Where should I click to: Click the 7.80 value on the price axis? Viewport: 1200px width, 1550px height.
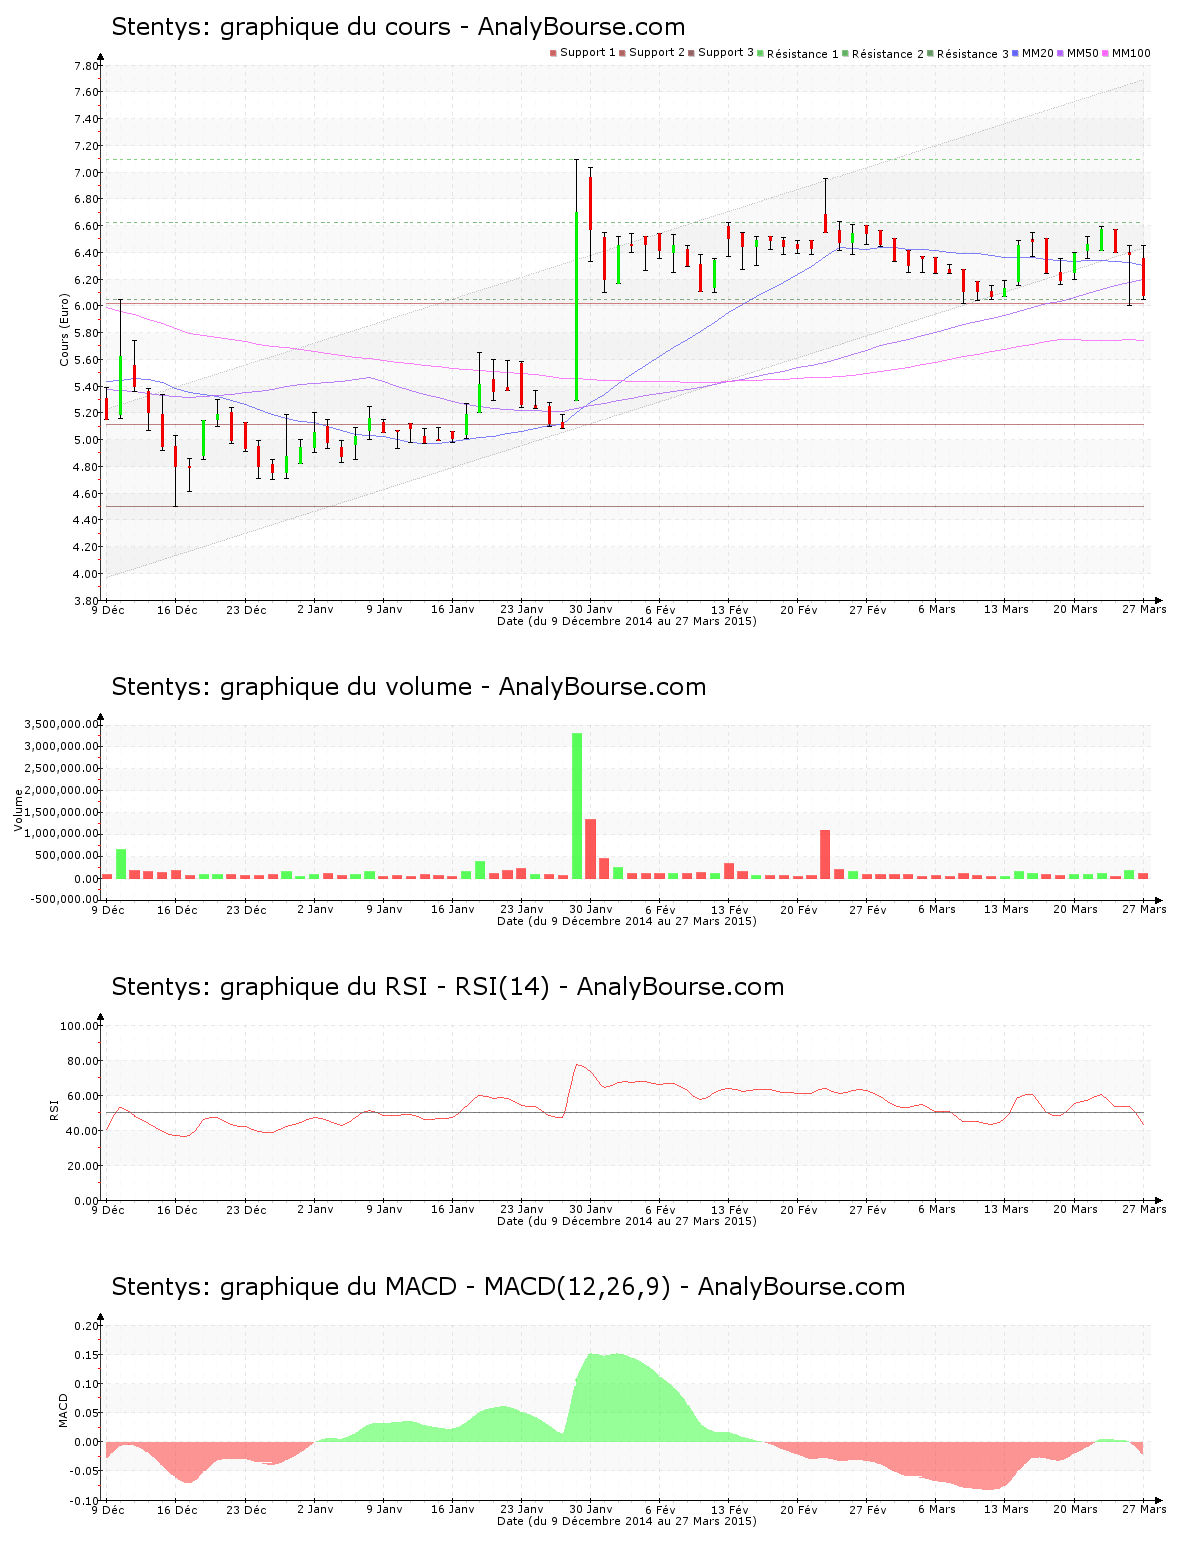86,66
